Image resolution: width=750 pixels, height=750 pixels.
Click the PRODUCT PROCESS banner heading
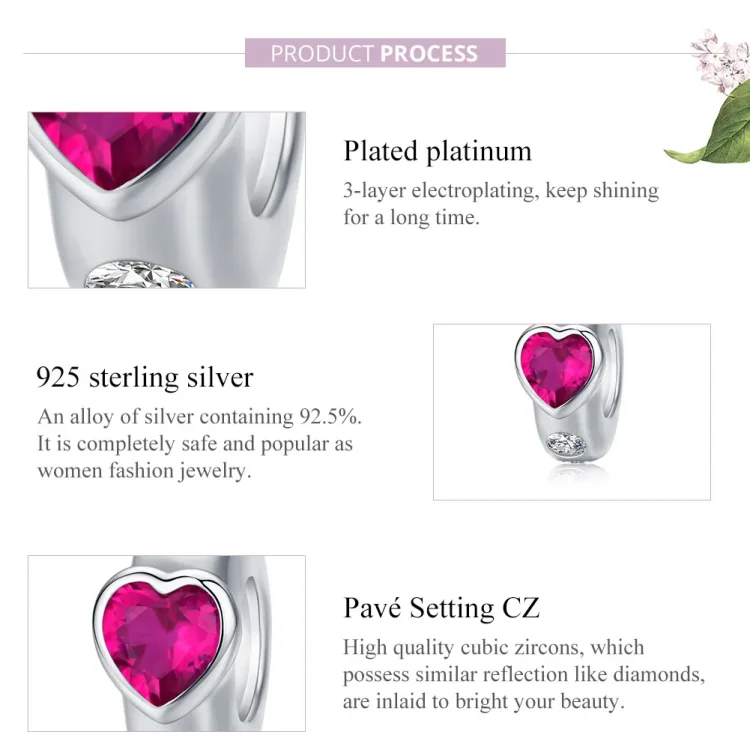click(375, 53)
